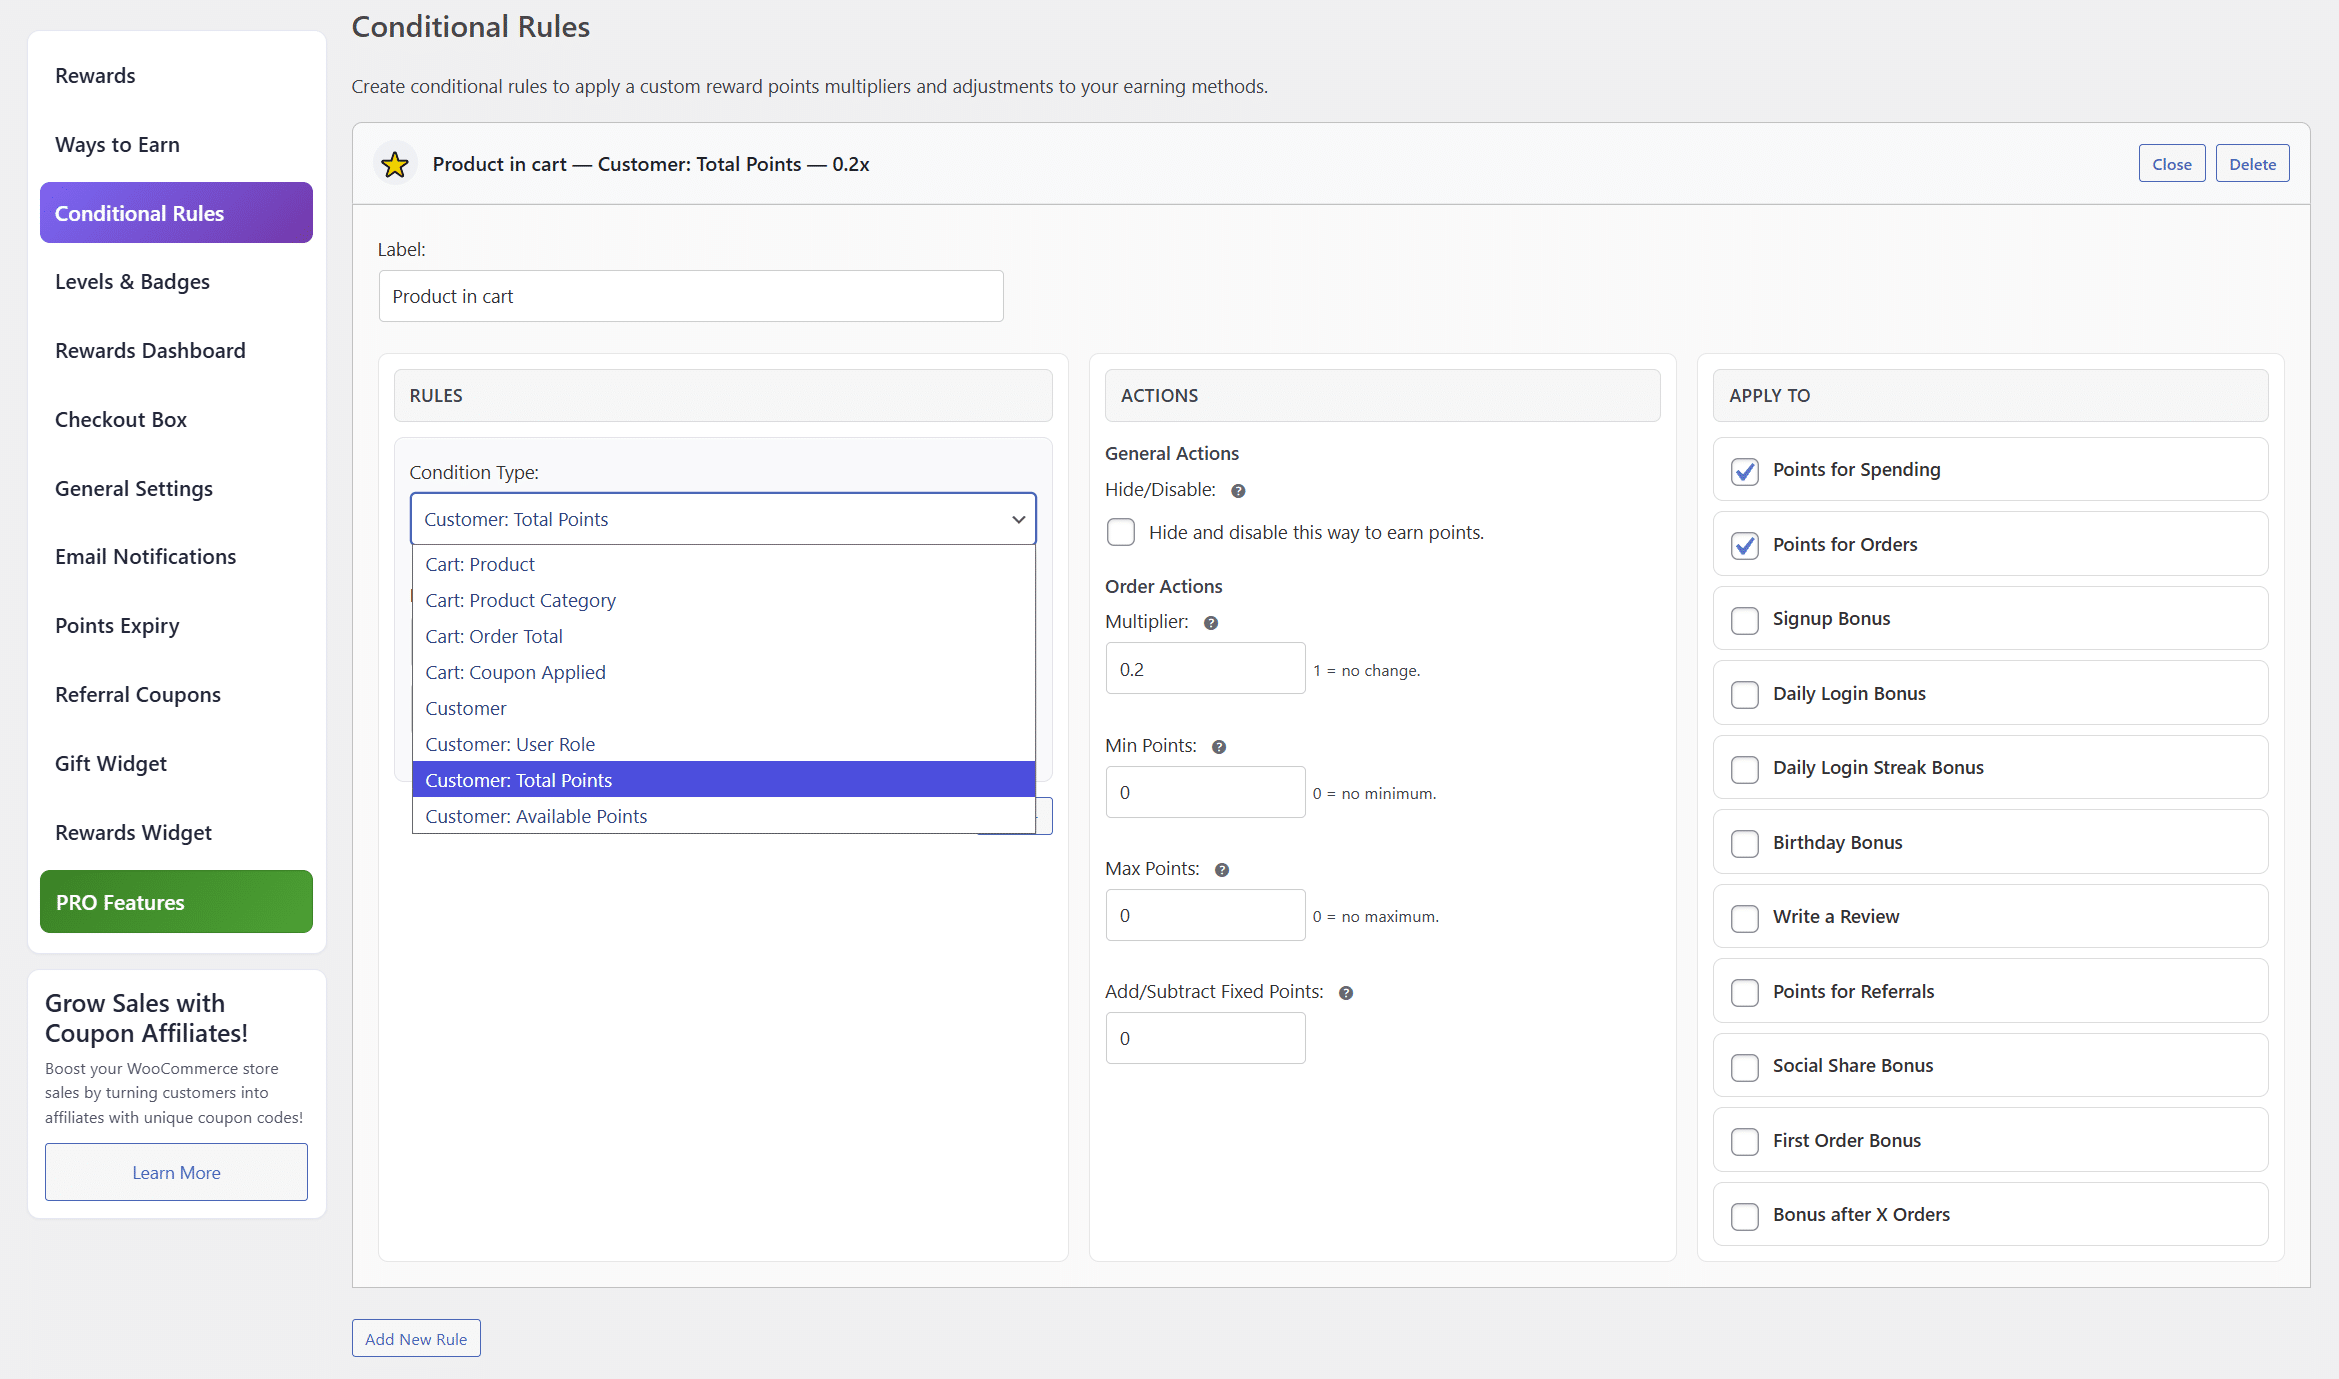Choose Customer: Available Points option
Viewport: 2339px width, 1379px height.
pos(536,816)
